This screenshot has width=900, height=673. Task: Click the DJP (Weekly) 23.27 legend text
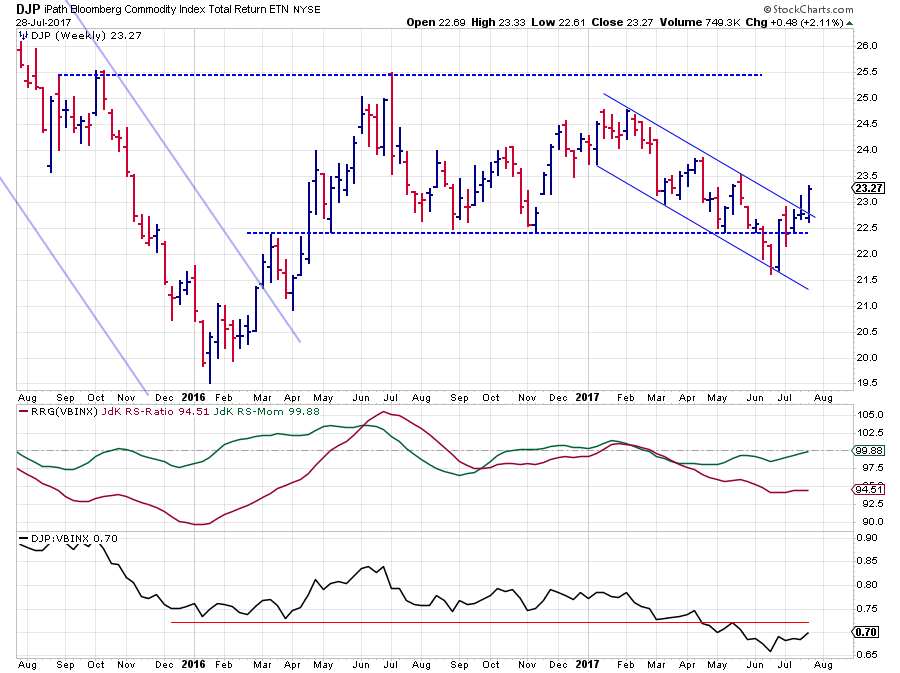86,36
